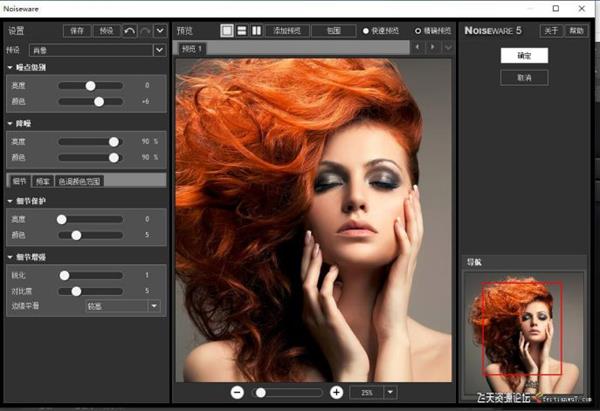600x411 pixels.
Task: Select the 精确预览 radio button
Action: coord(418,31)
